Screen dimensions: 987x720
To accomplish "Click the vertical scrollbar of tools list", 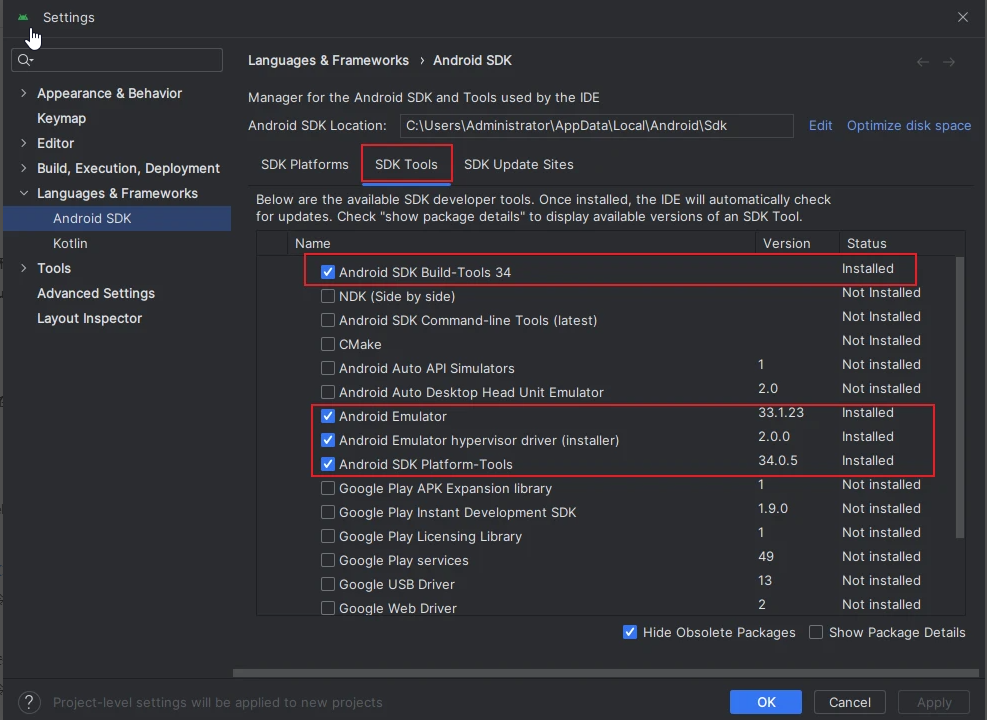I will (960, 400).
